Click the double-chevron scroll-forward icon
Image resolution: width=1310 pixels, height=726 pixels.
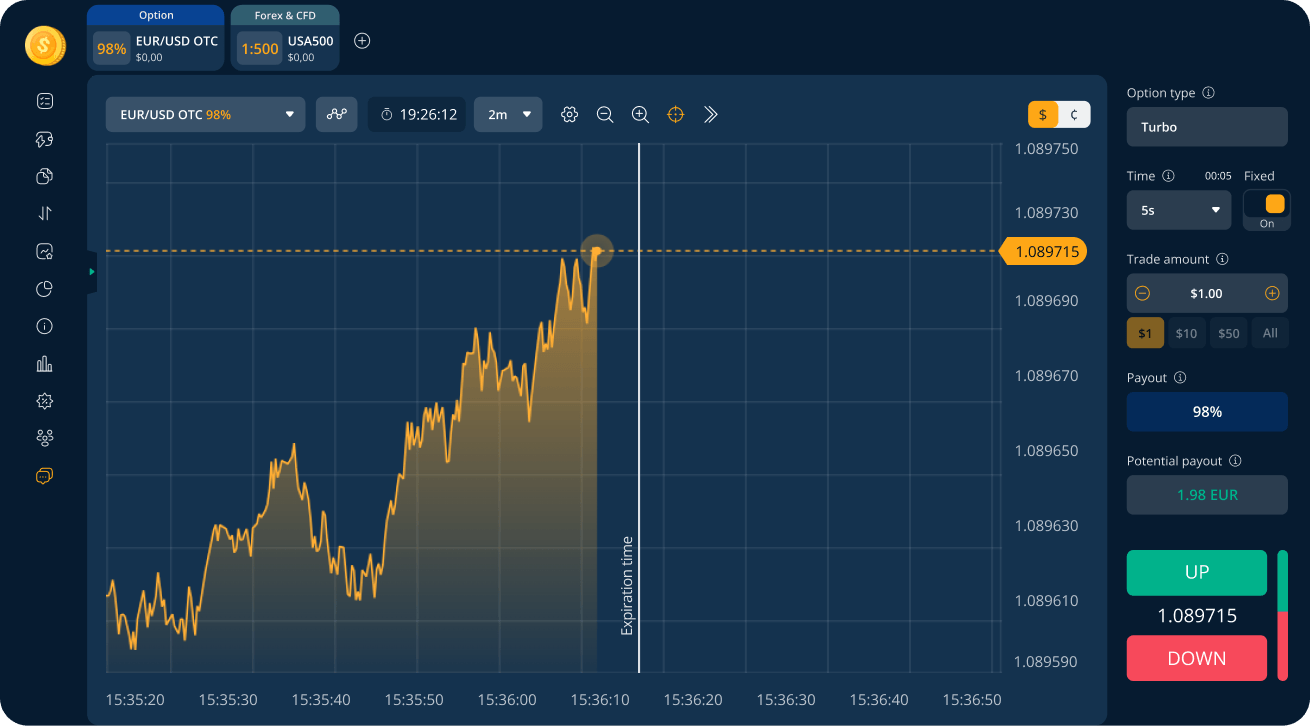tap(711, 115)
